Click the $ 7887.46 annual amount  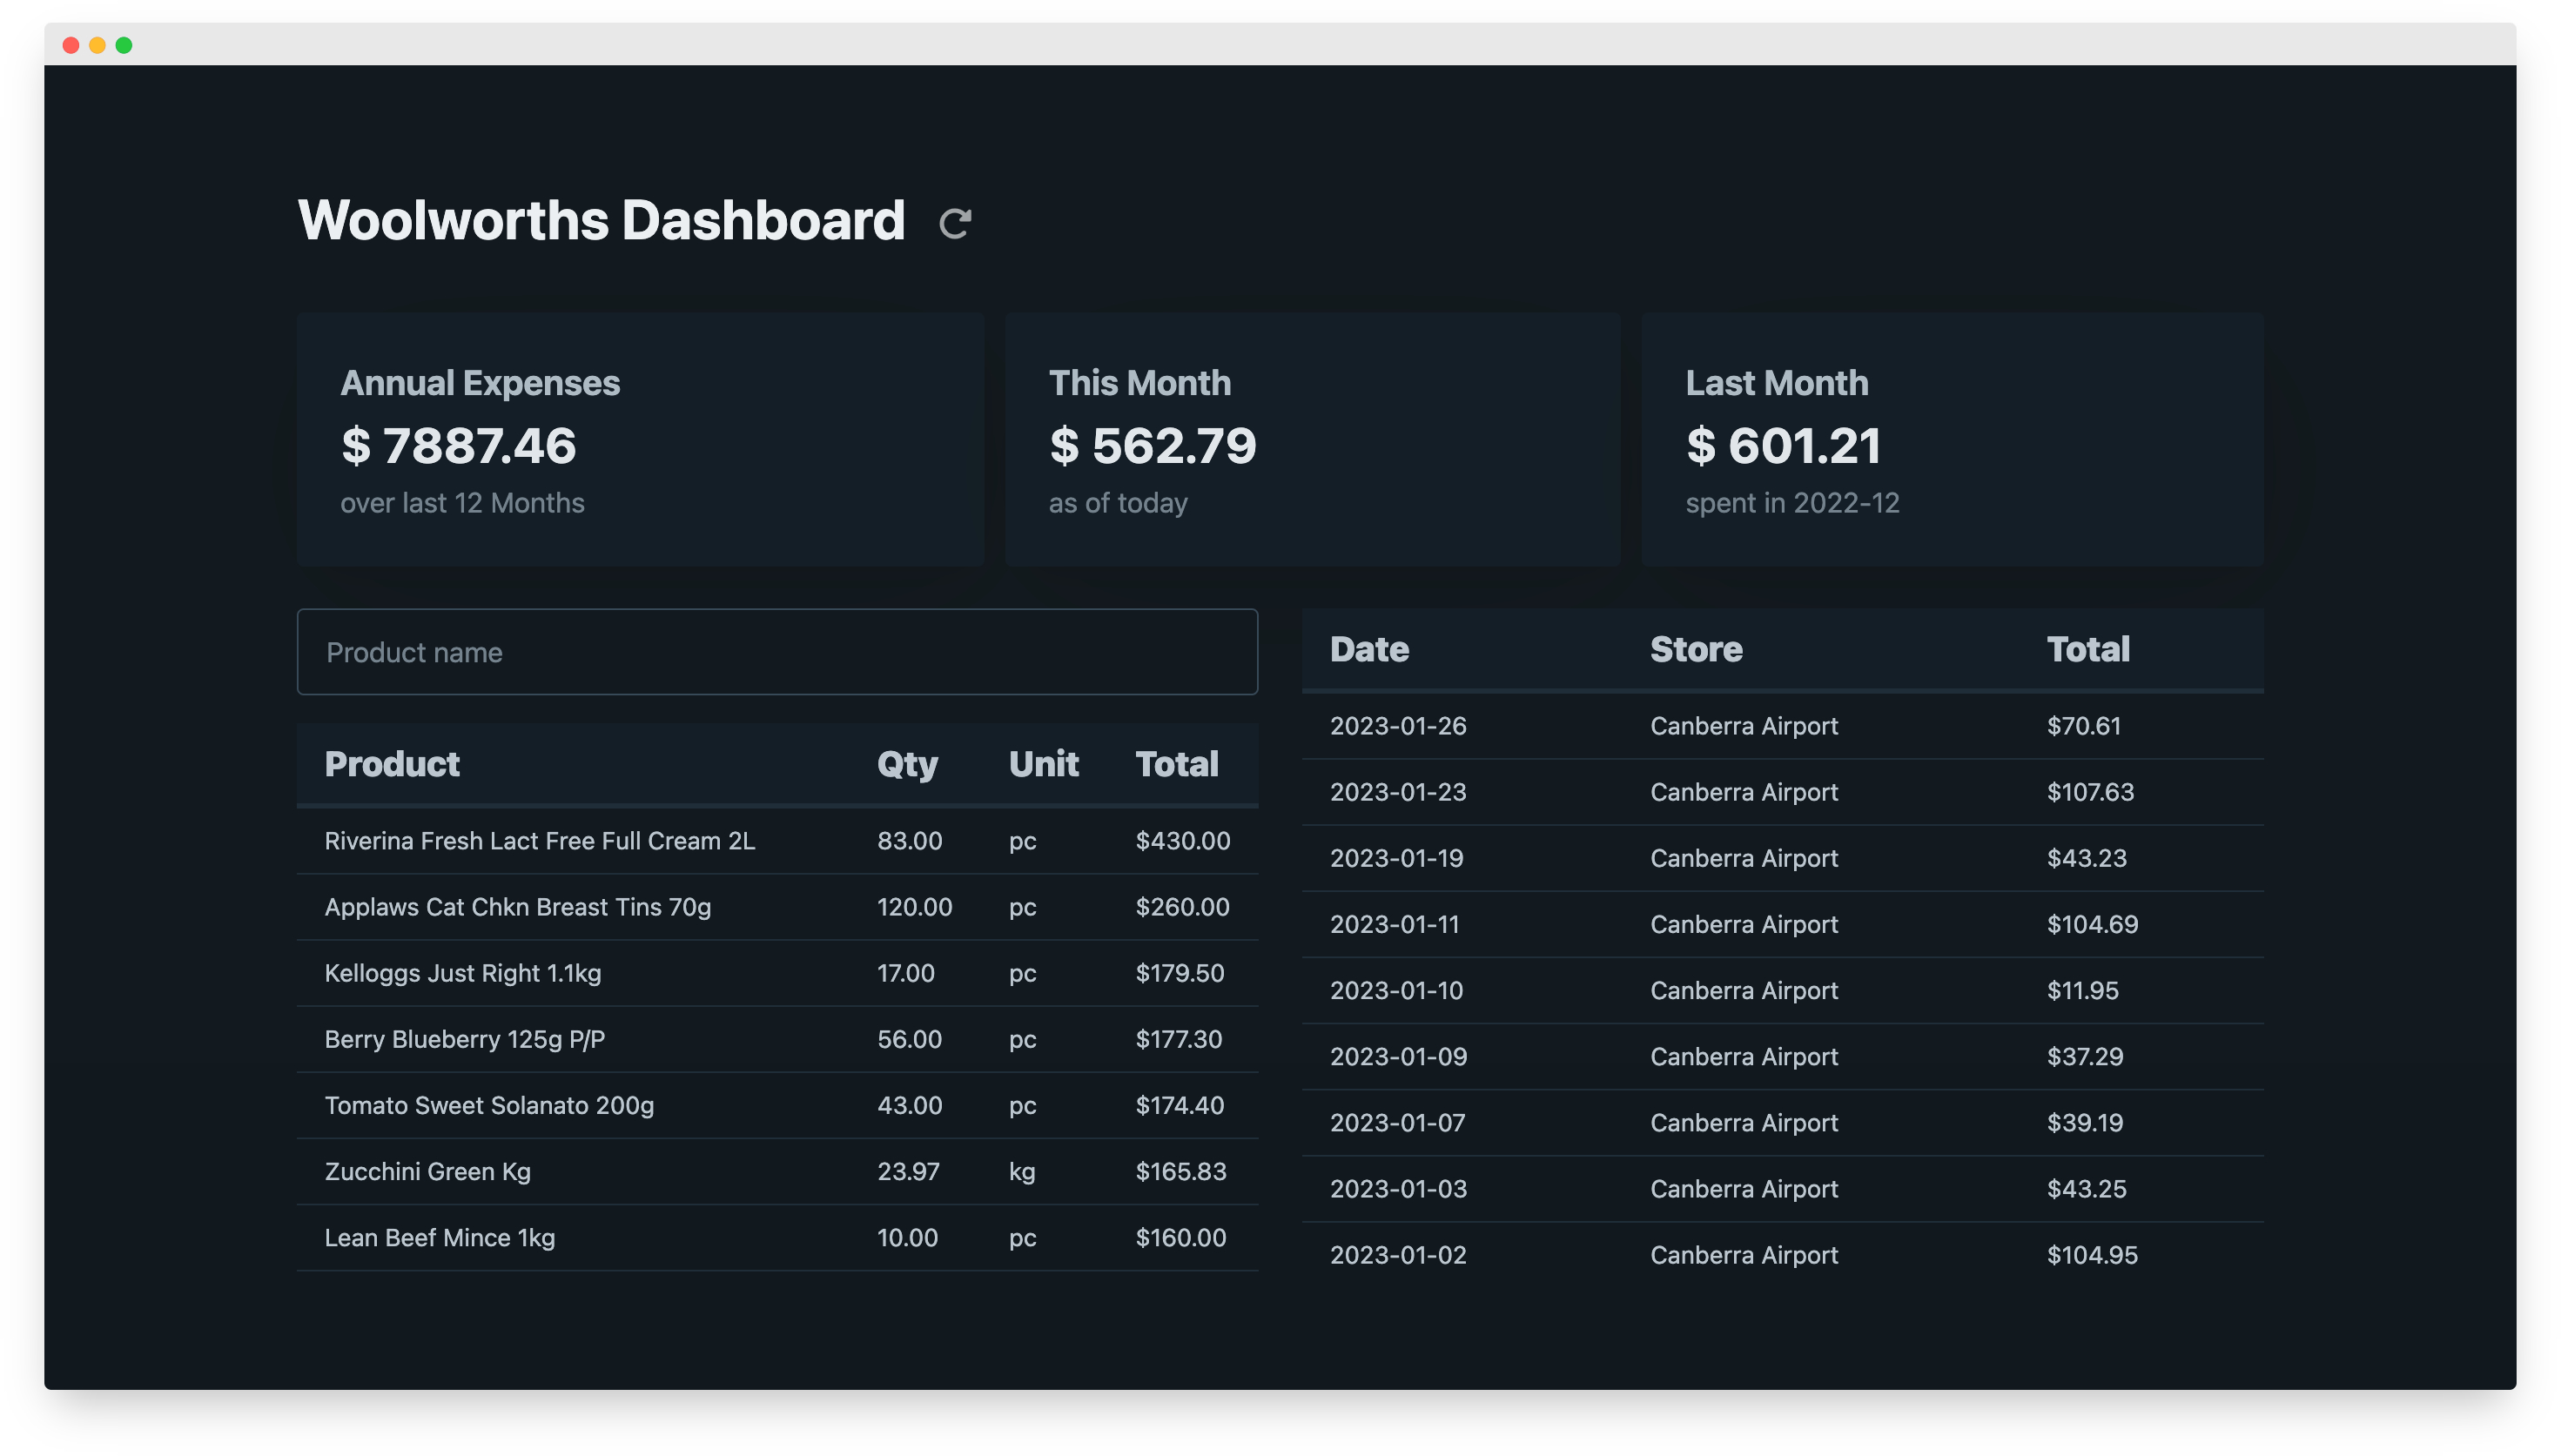(x=459, y=445)
